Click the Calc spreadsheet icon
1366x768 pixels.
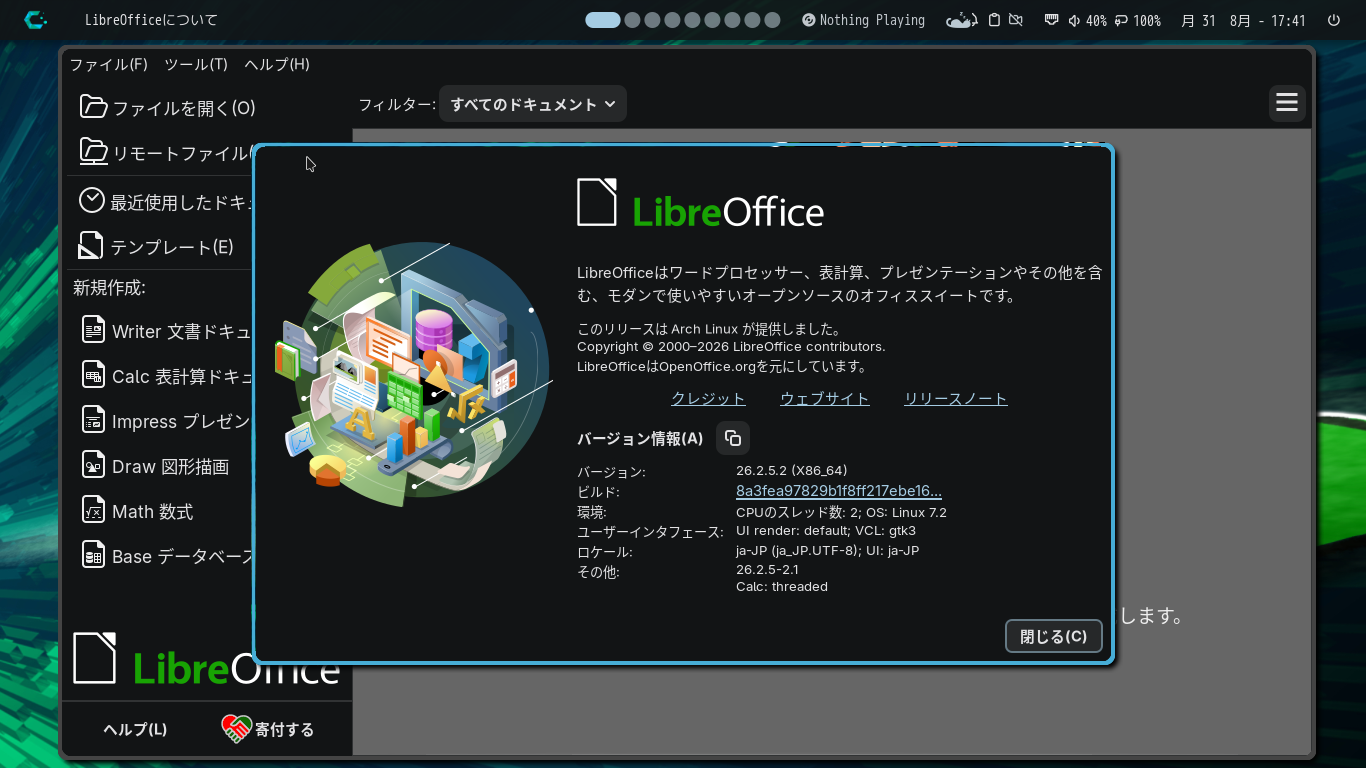(x=93, y=375)
